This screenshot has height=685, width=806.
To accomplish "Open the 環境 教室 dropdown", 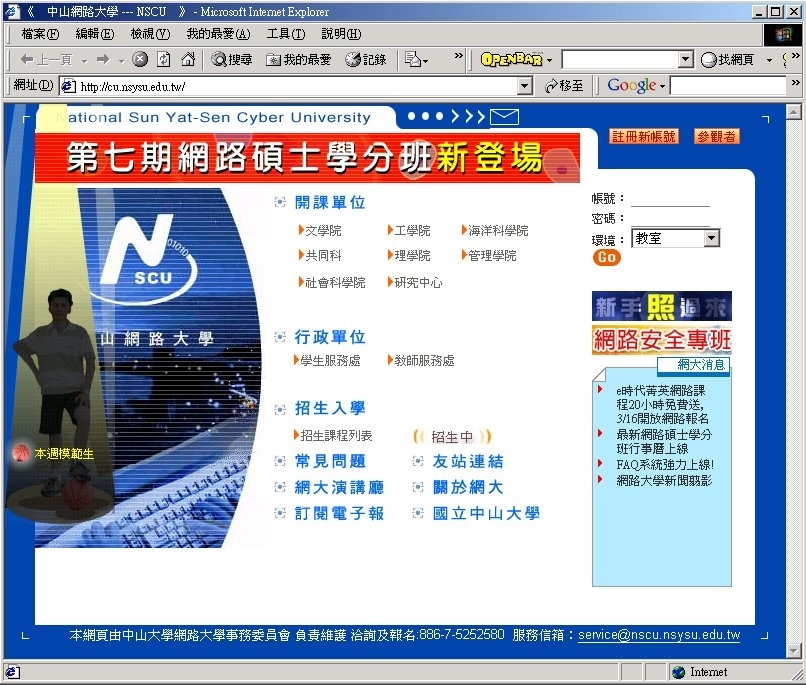I will pos(711,238).
